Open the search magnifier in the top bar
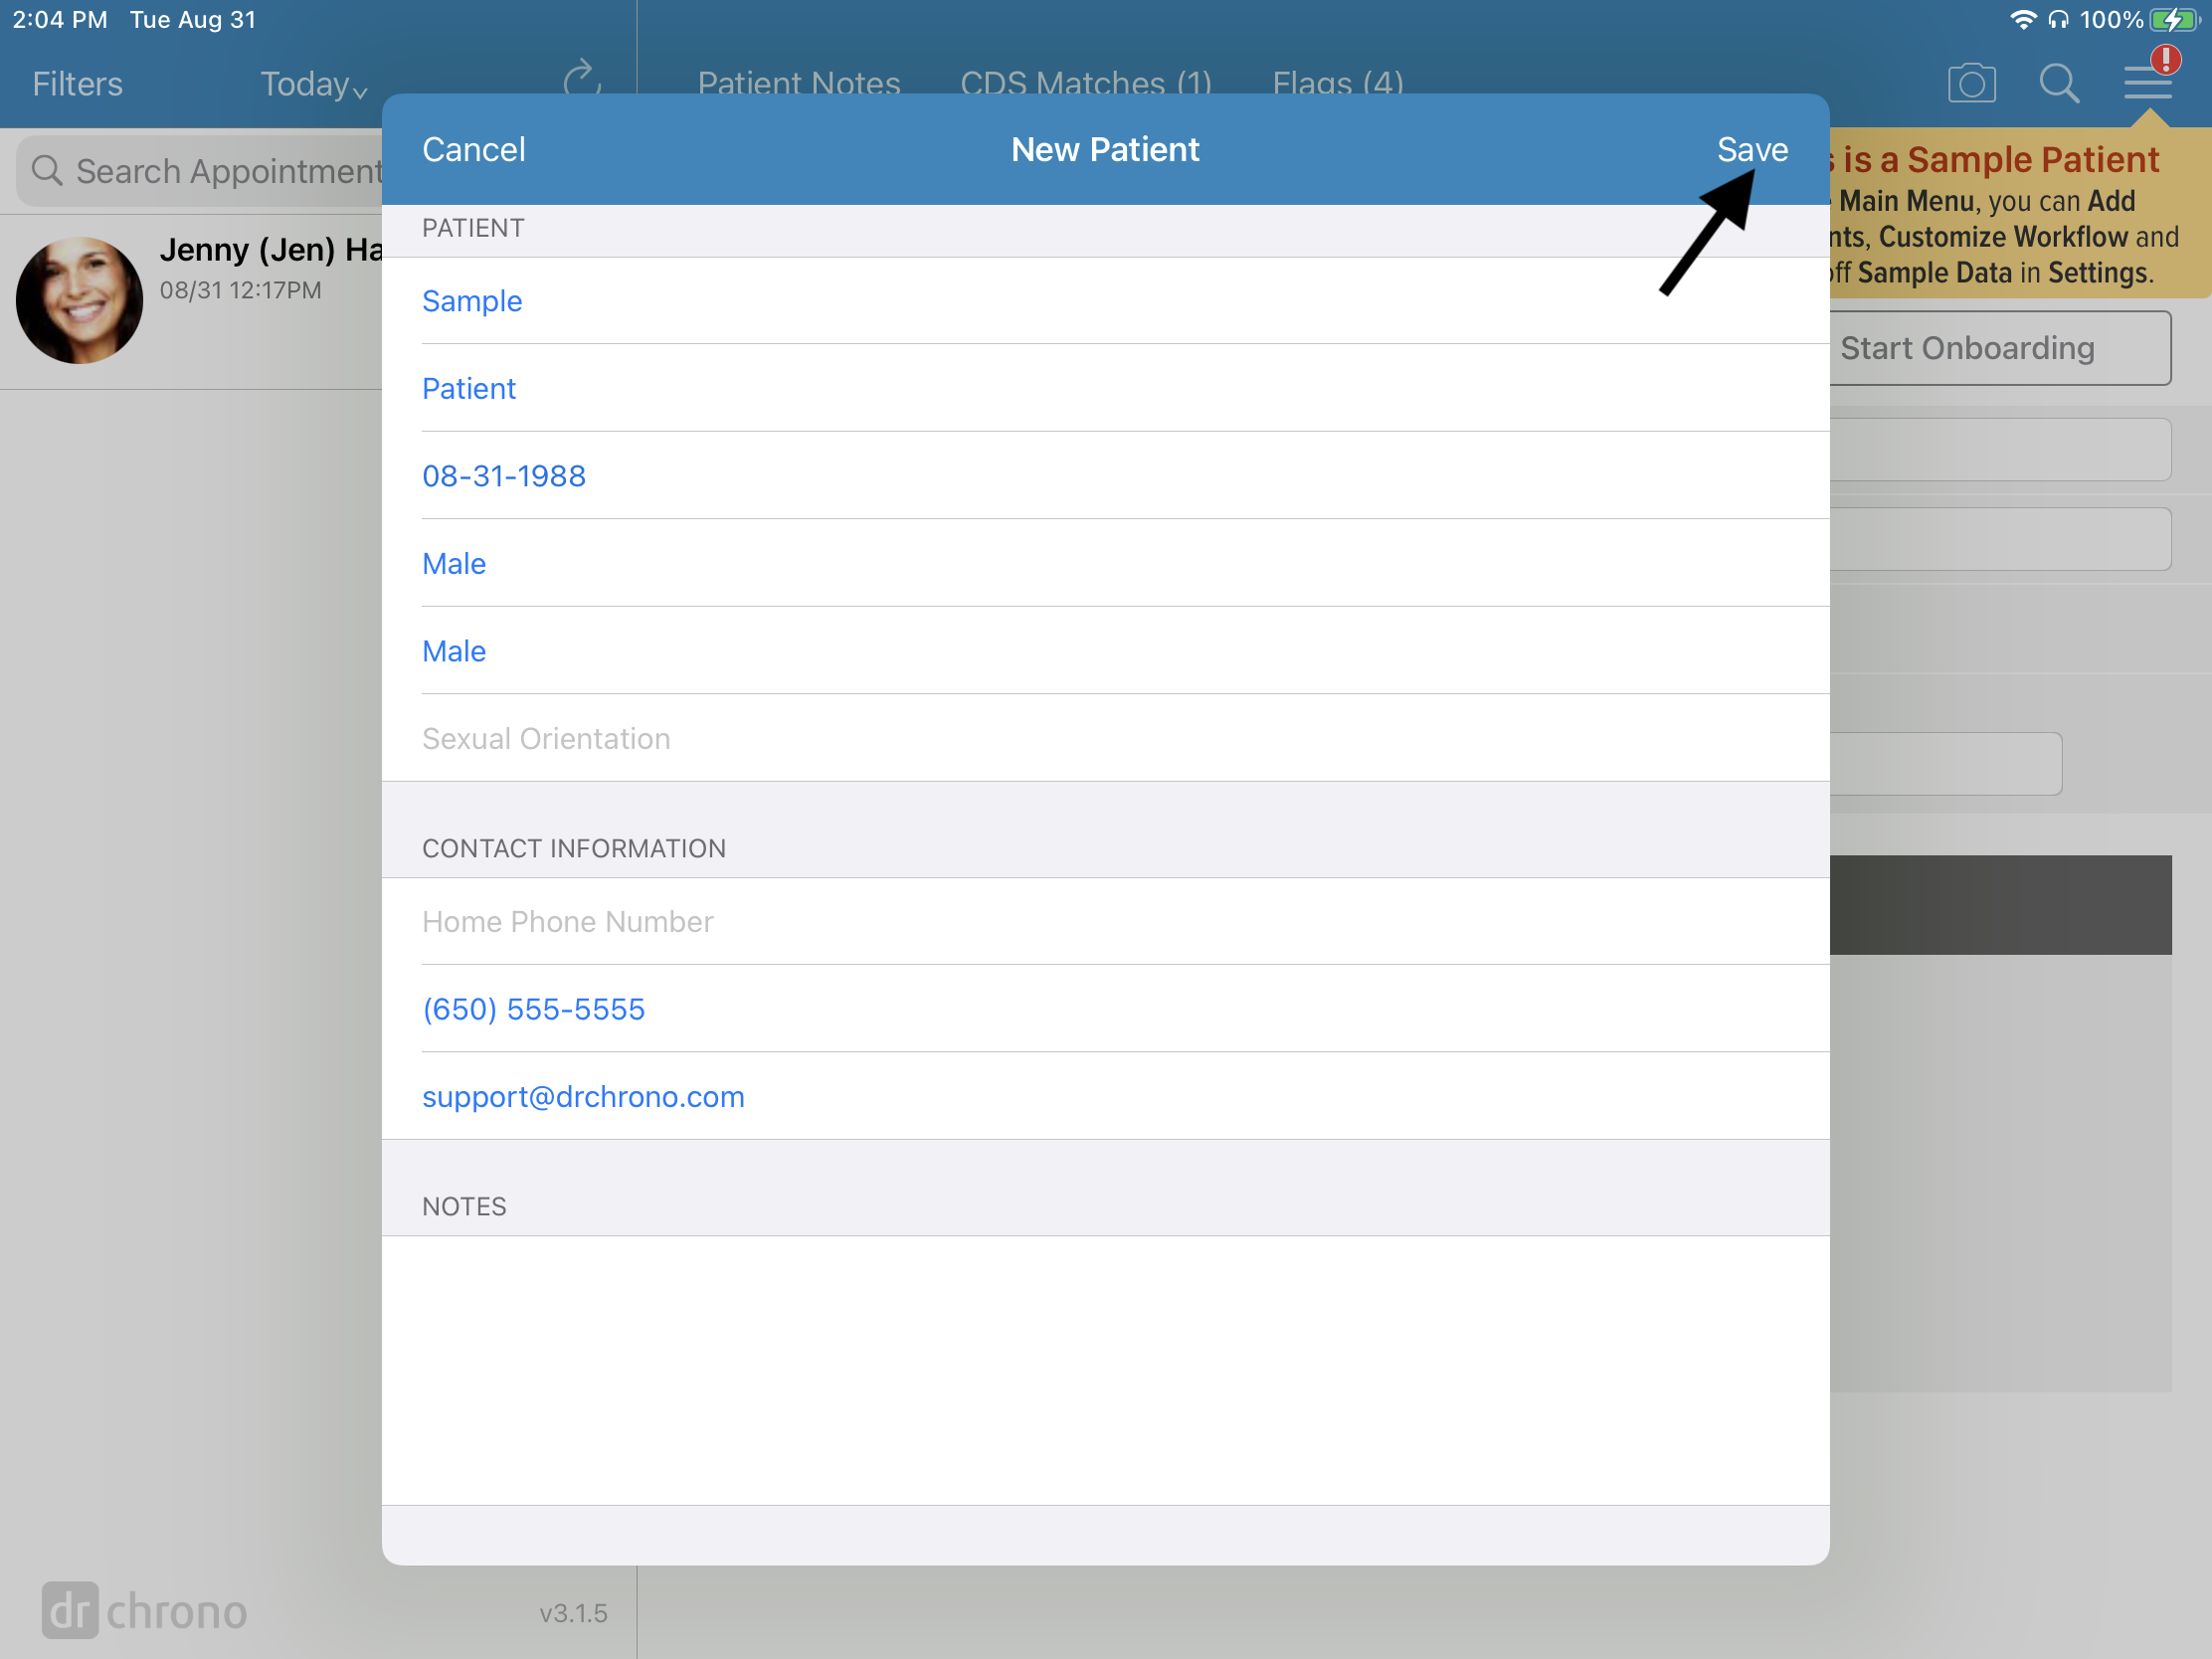 tap(2059, 83)
